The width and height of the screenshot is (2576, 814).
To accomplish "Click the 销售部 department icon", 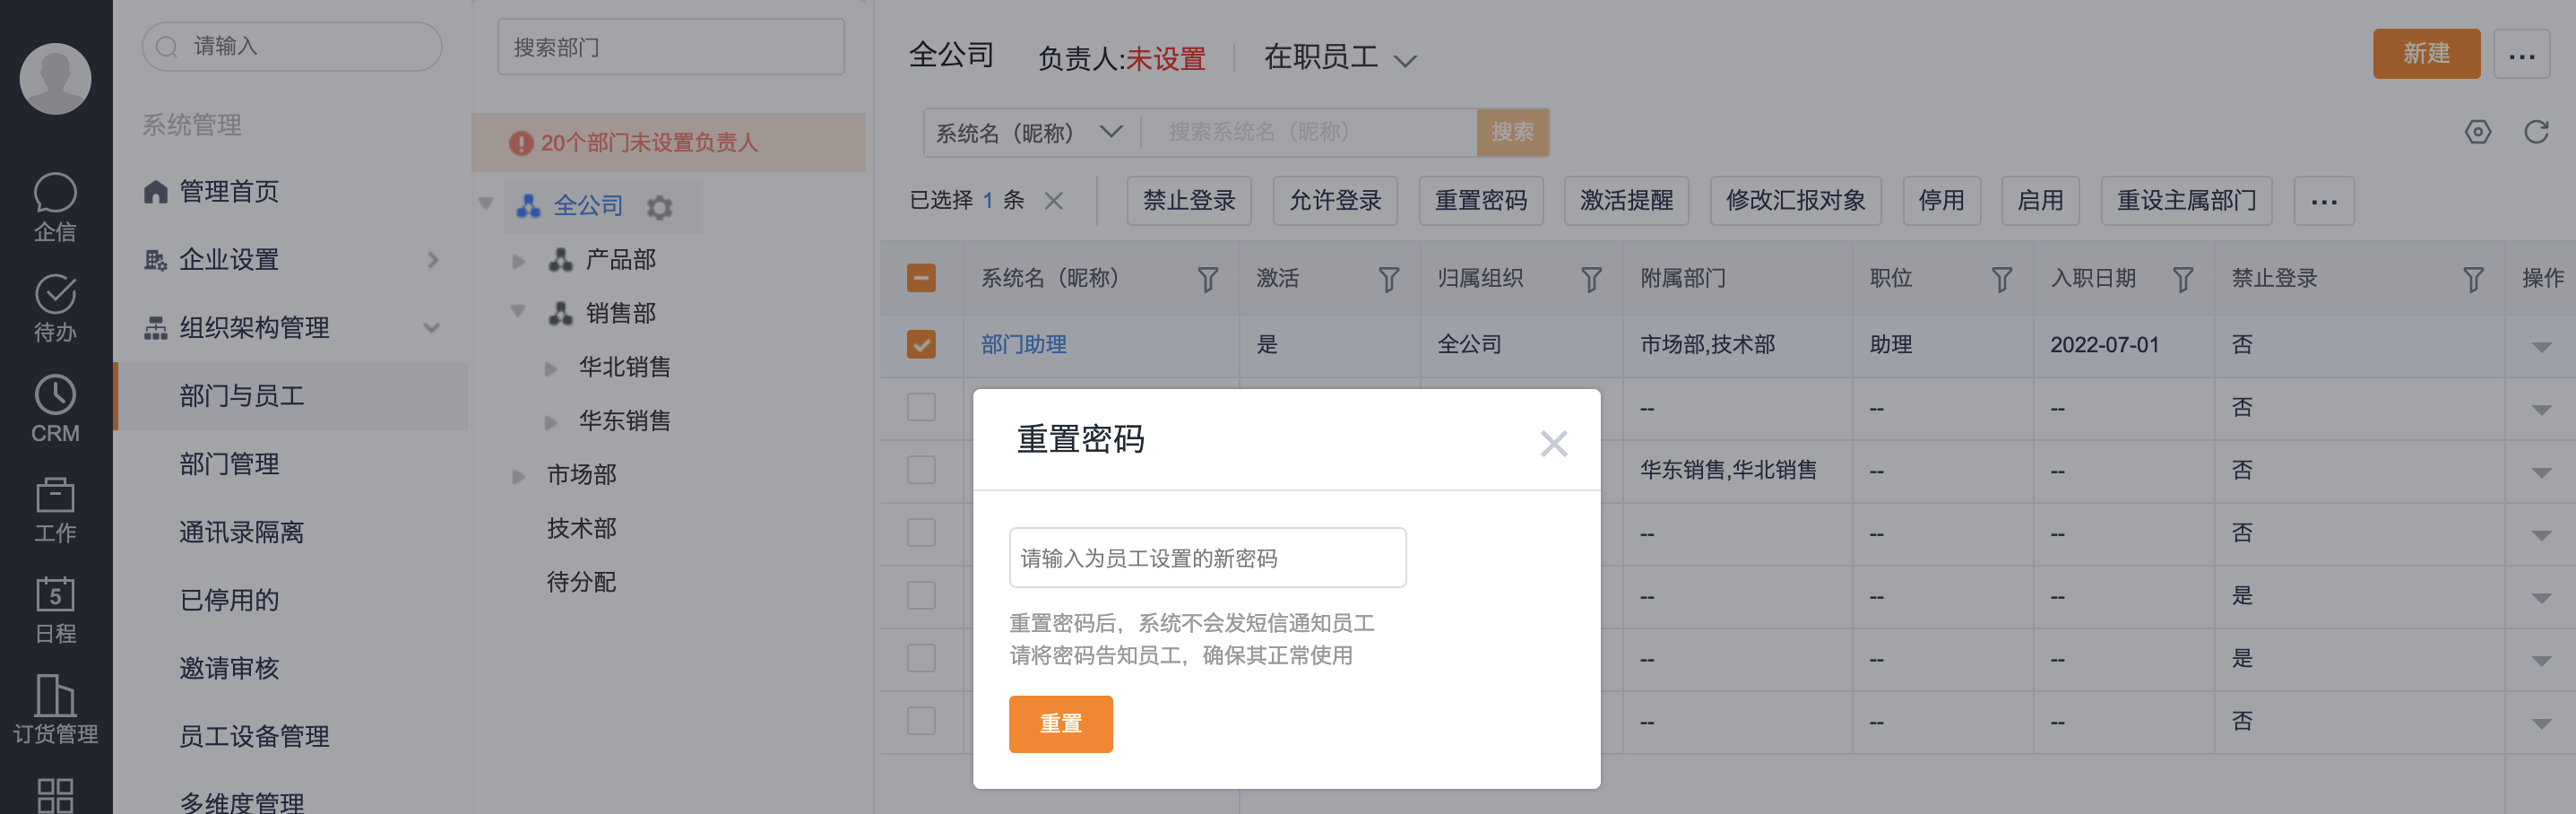I will point(560,314).
